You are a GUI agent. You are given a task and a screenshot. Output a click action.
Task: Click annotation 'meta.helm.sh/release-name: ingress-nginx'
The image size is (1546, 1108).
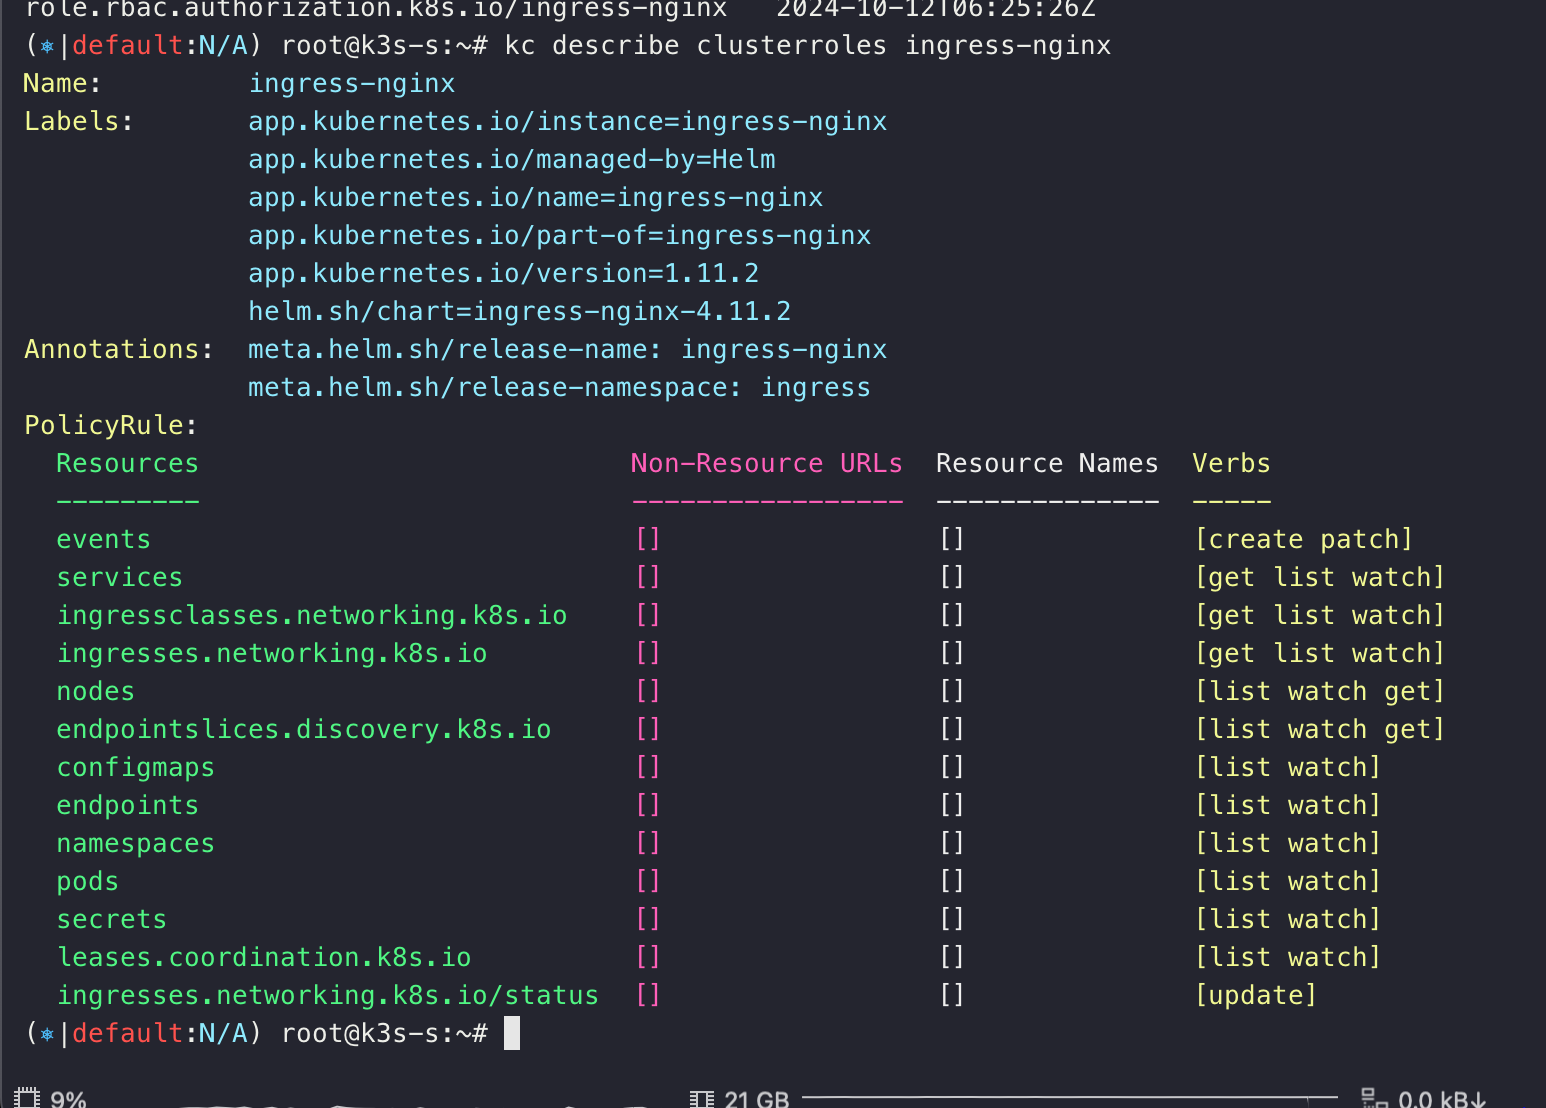tap(568, 350)
